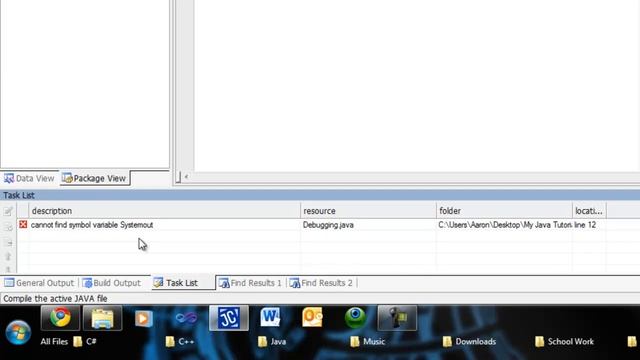Screen dimensions: 640x360
Task: Open Google Chrome from the taskbar
Action: click(60, 318)
